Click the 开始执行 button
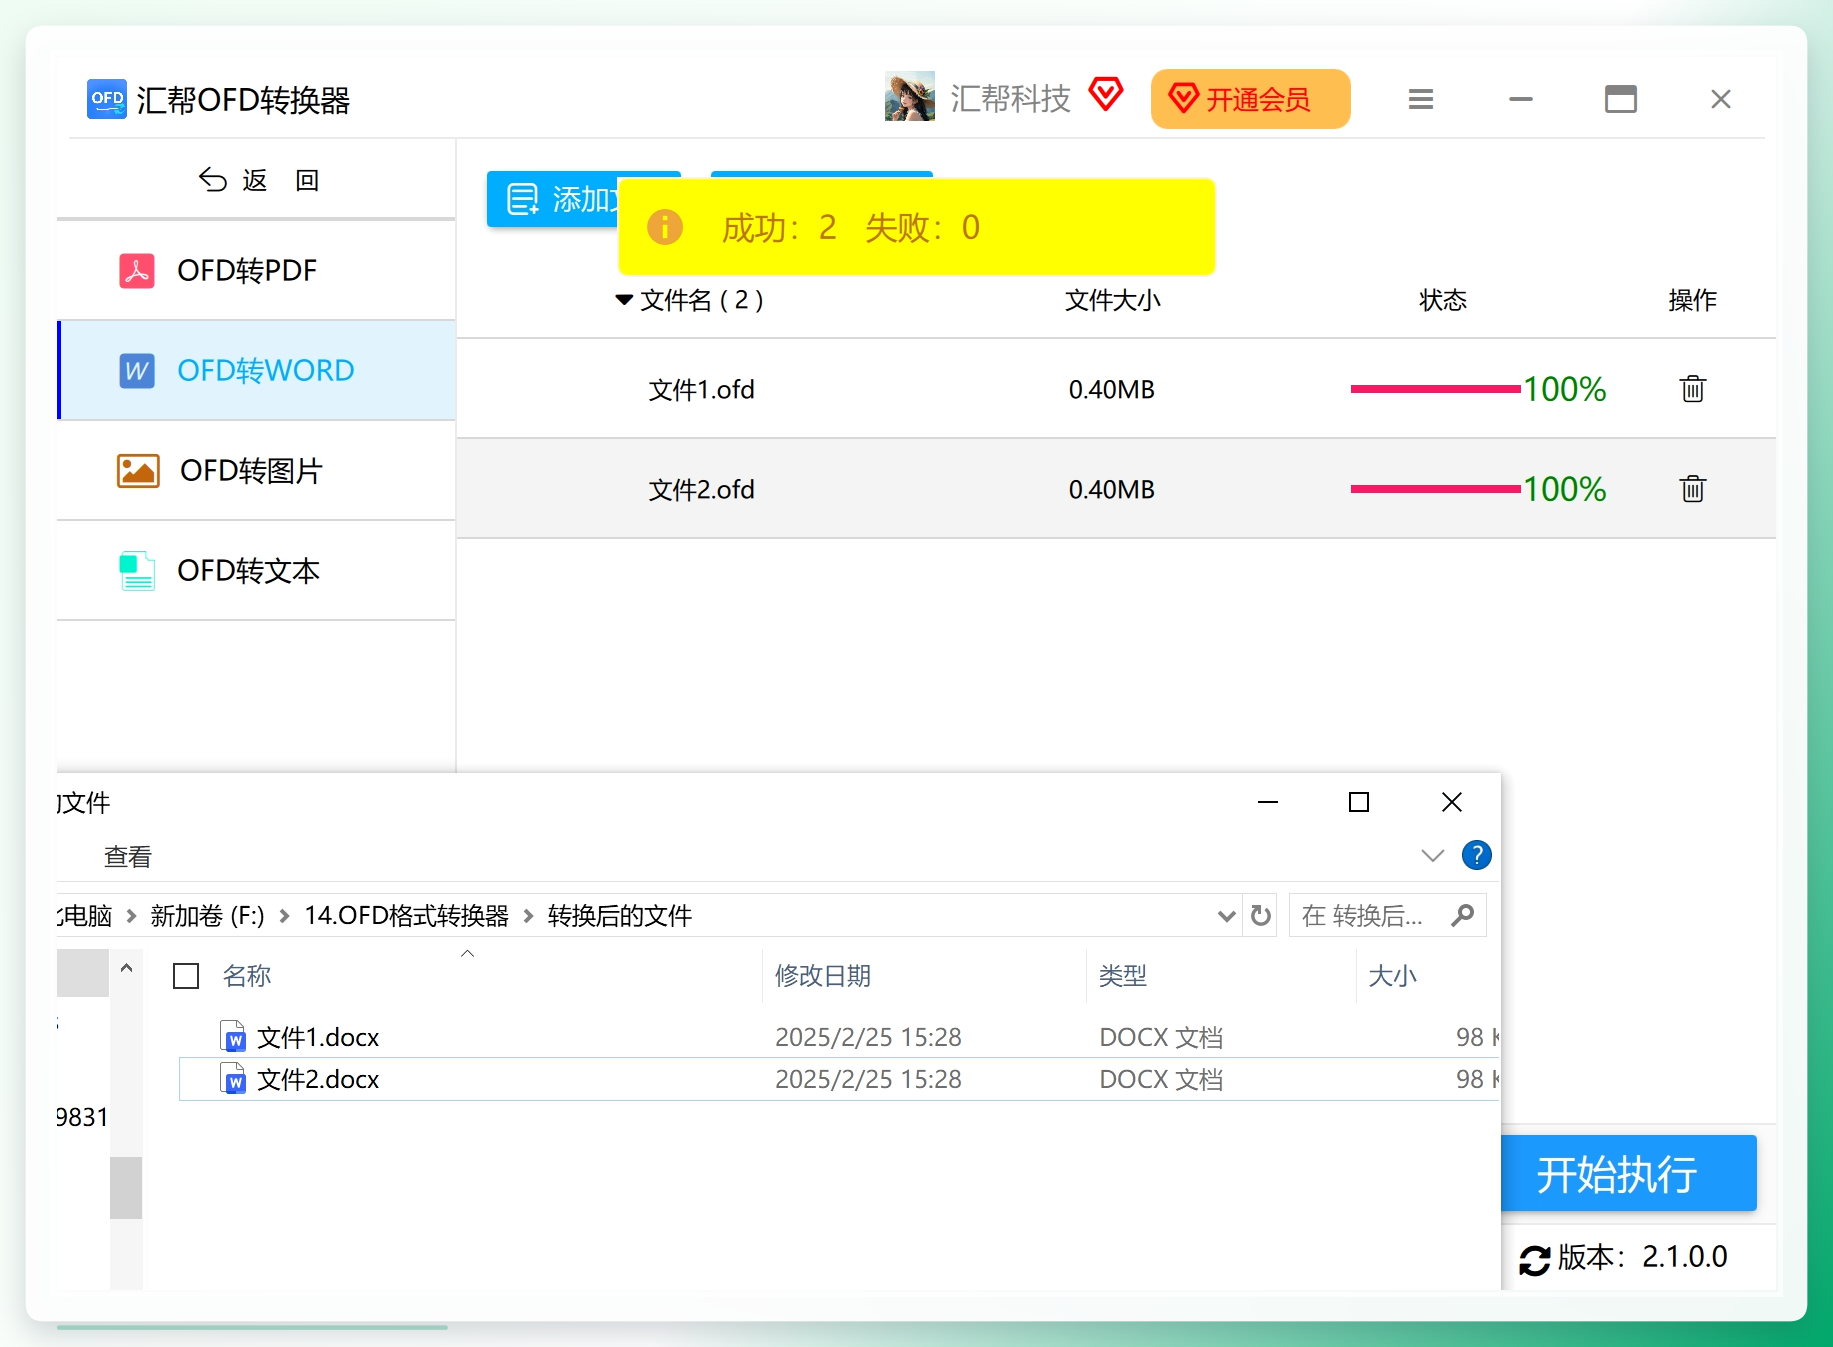1833x1347 pixels. [x=1629, y=1173]
